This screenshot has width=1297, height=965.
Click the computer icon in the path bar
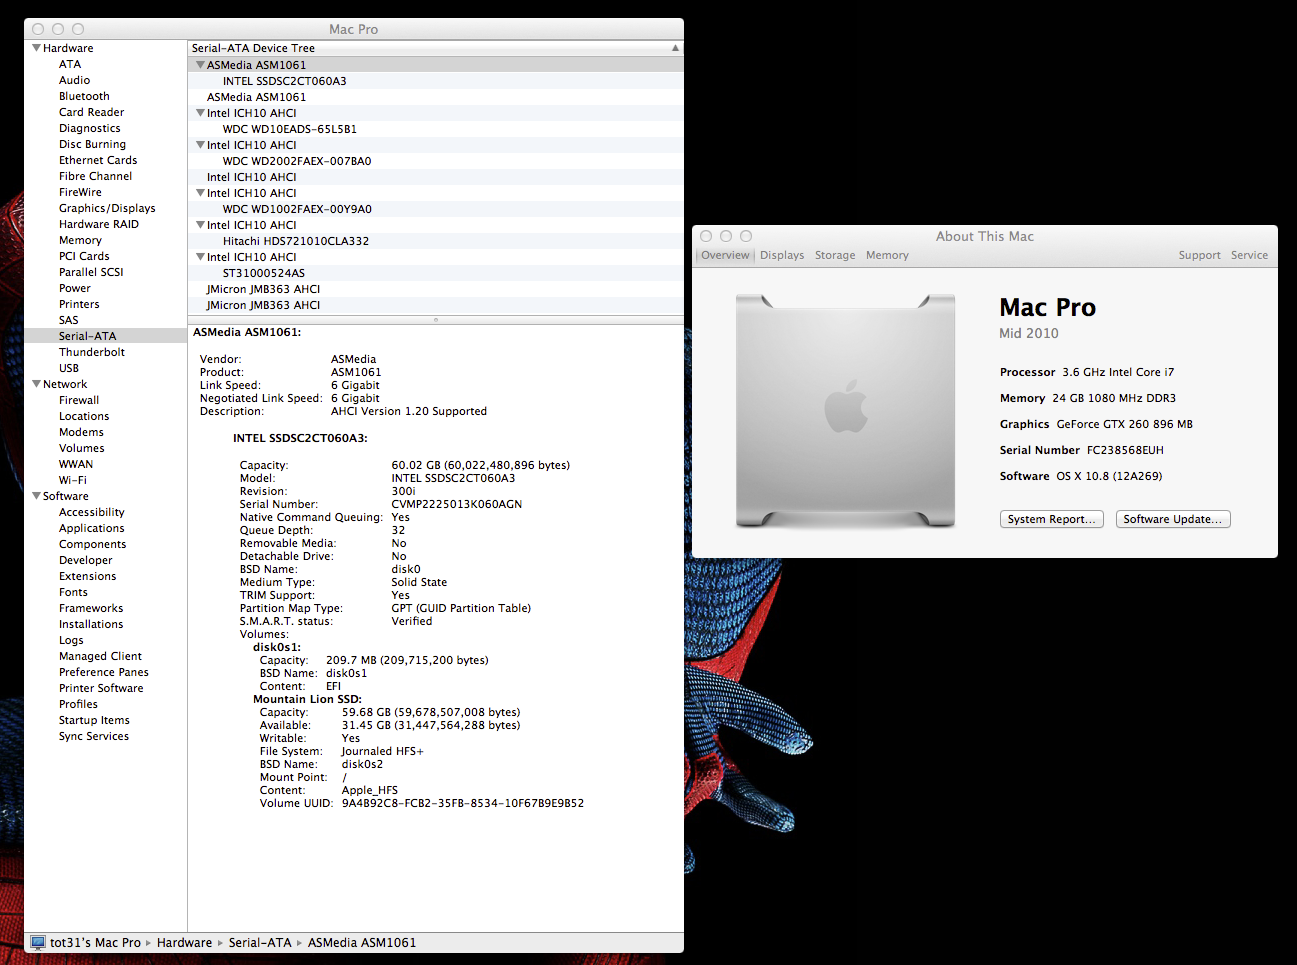(38, 942)
